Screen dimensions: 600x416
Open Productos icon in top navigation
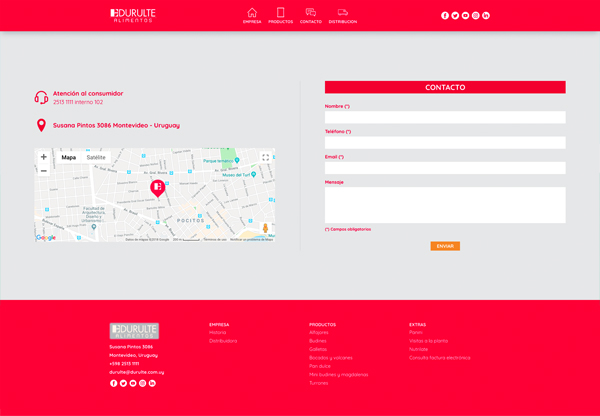pos(281,14)
